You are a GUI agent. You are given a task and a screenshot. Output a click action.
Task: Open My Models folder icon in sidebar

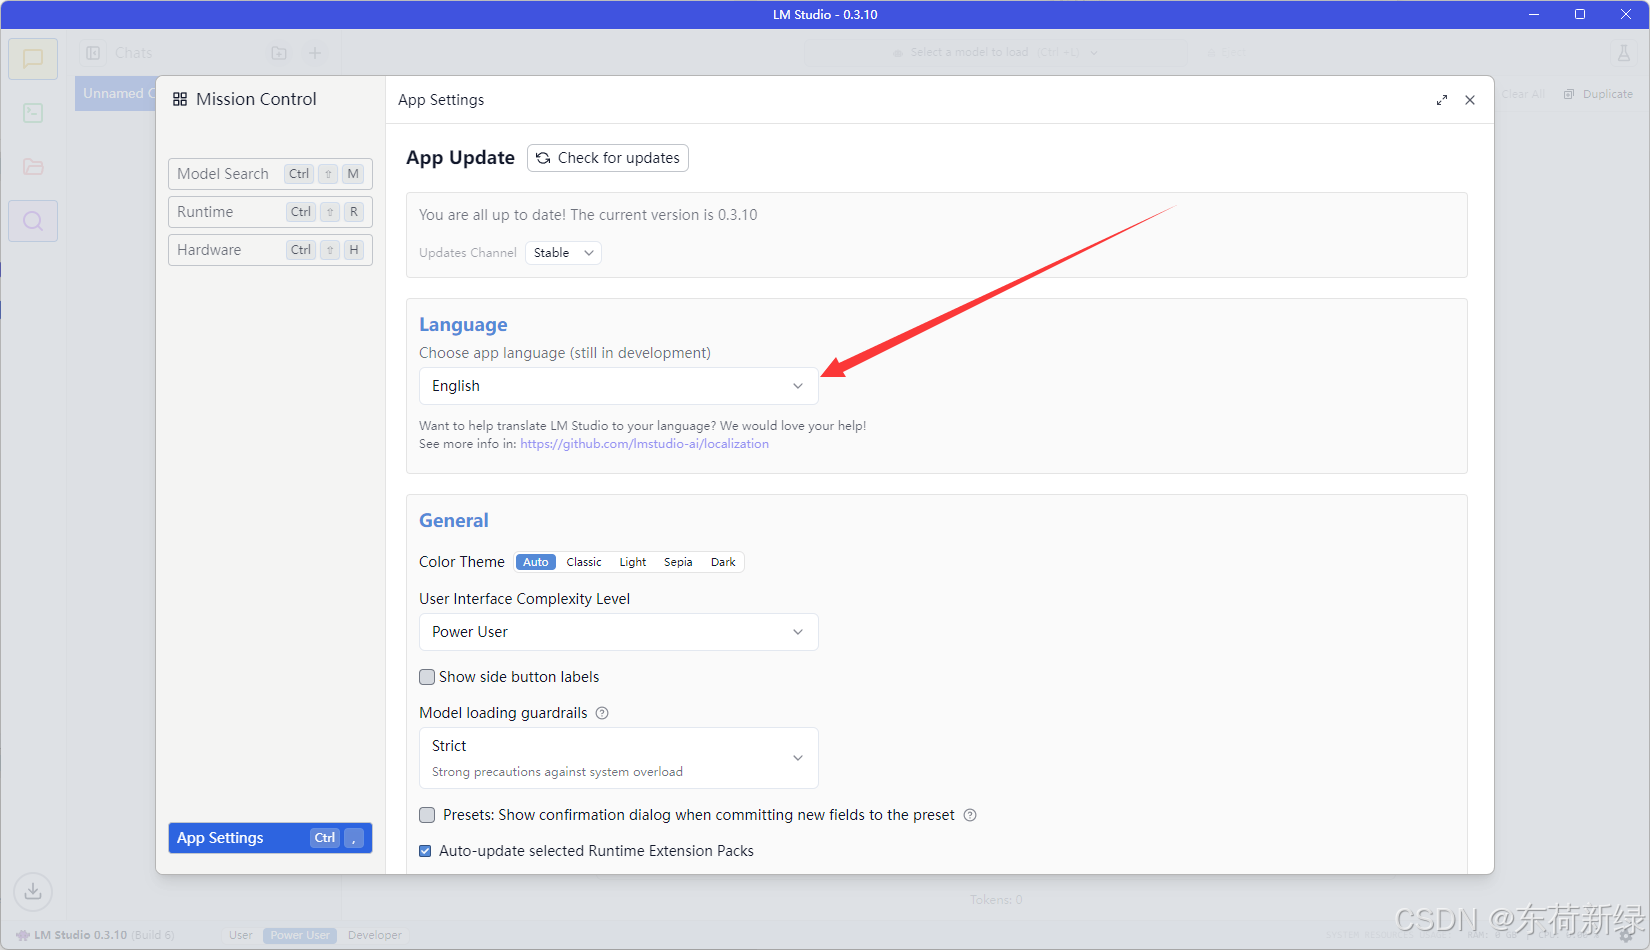point(33,167)
